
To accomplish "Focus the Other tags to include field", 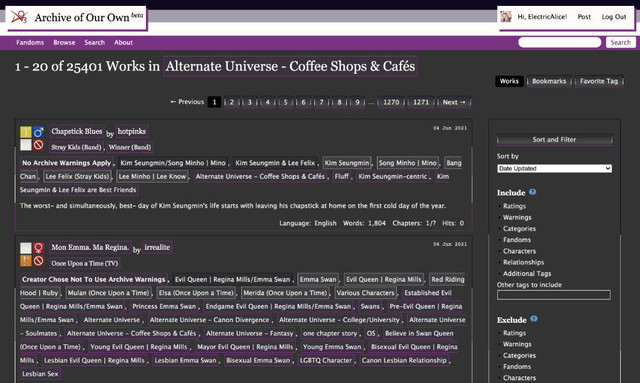I will pyautogui.click(x=554, y=295).
